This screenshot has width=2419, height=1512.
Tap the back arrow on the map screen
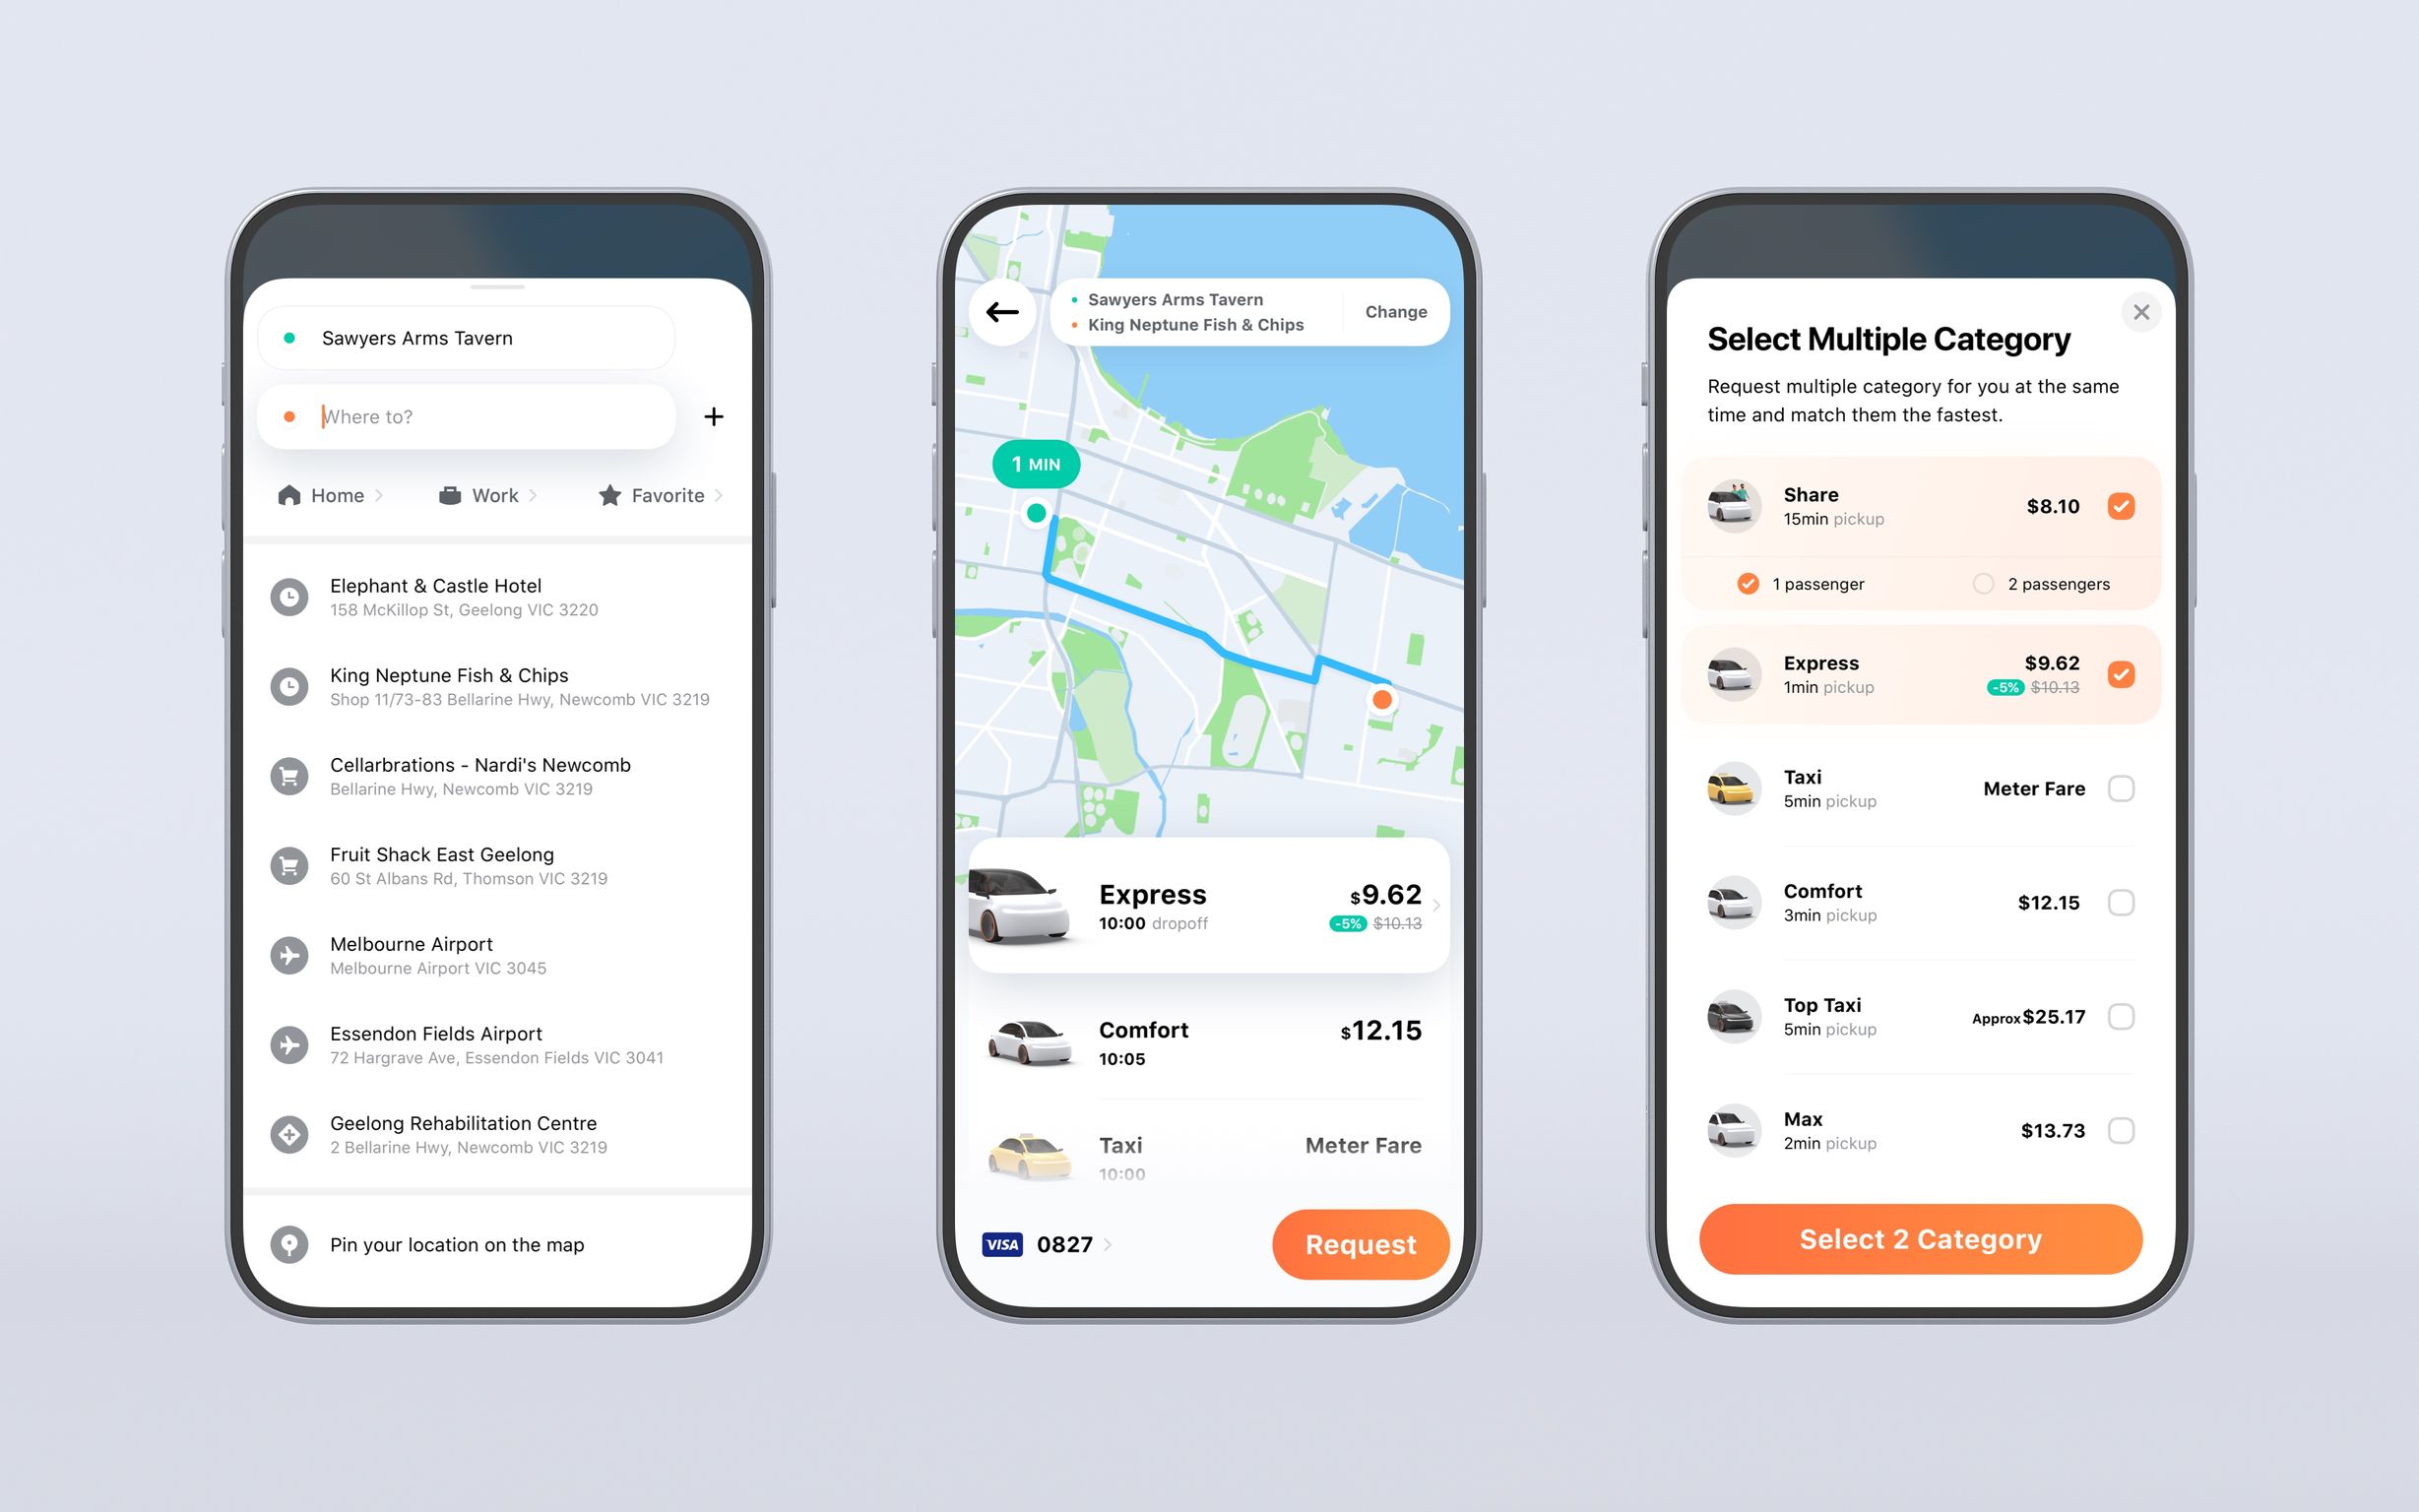point(1001,314)
